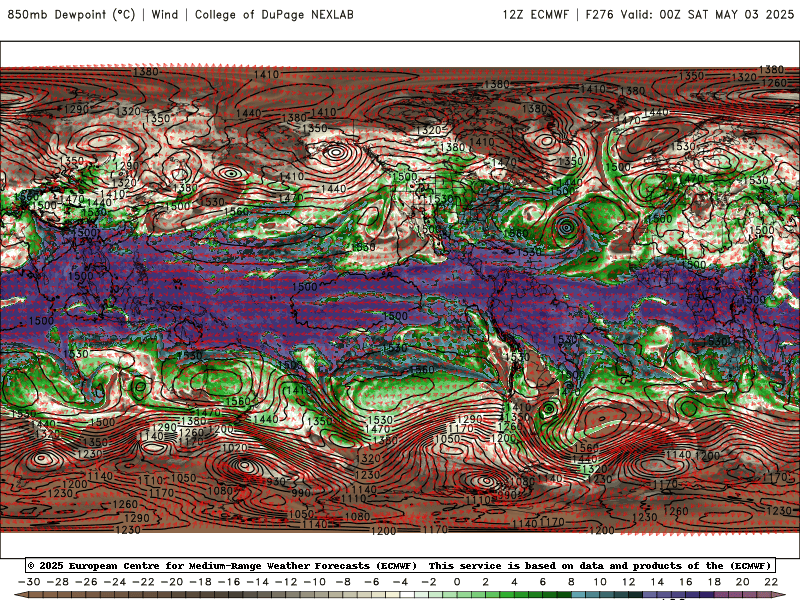Click the "10" color scale label
800x600 pixels.
(x=600, y=582)
